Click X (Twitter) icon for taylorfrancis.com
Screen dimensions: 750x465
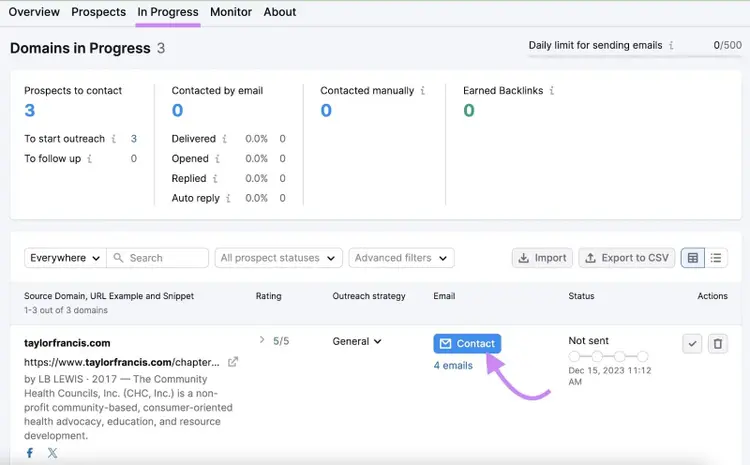(x=53, y=453)
